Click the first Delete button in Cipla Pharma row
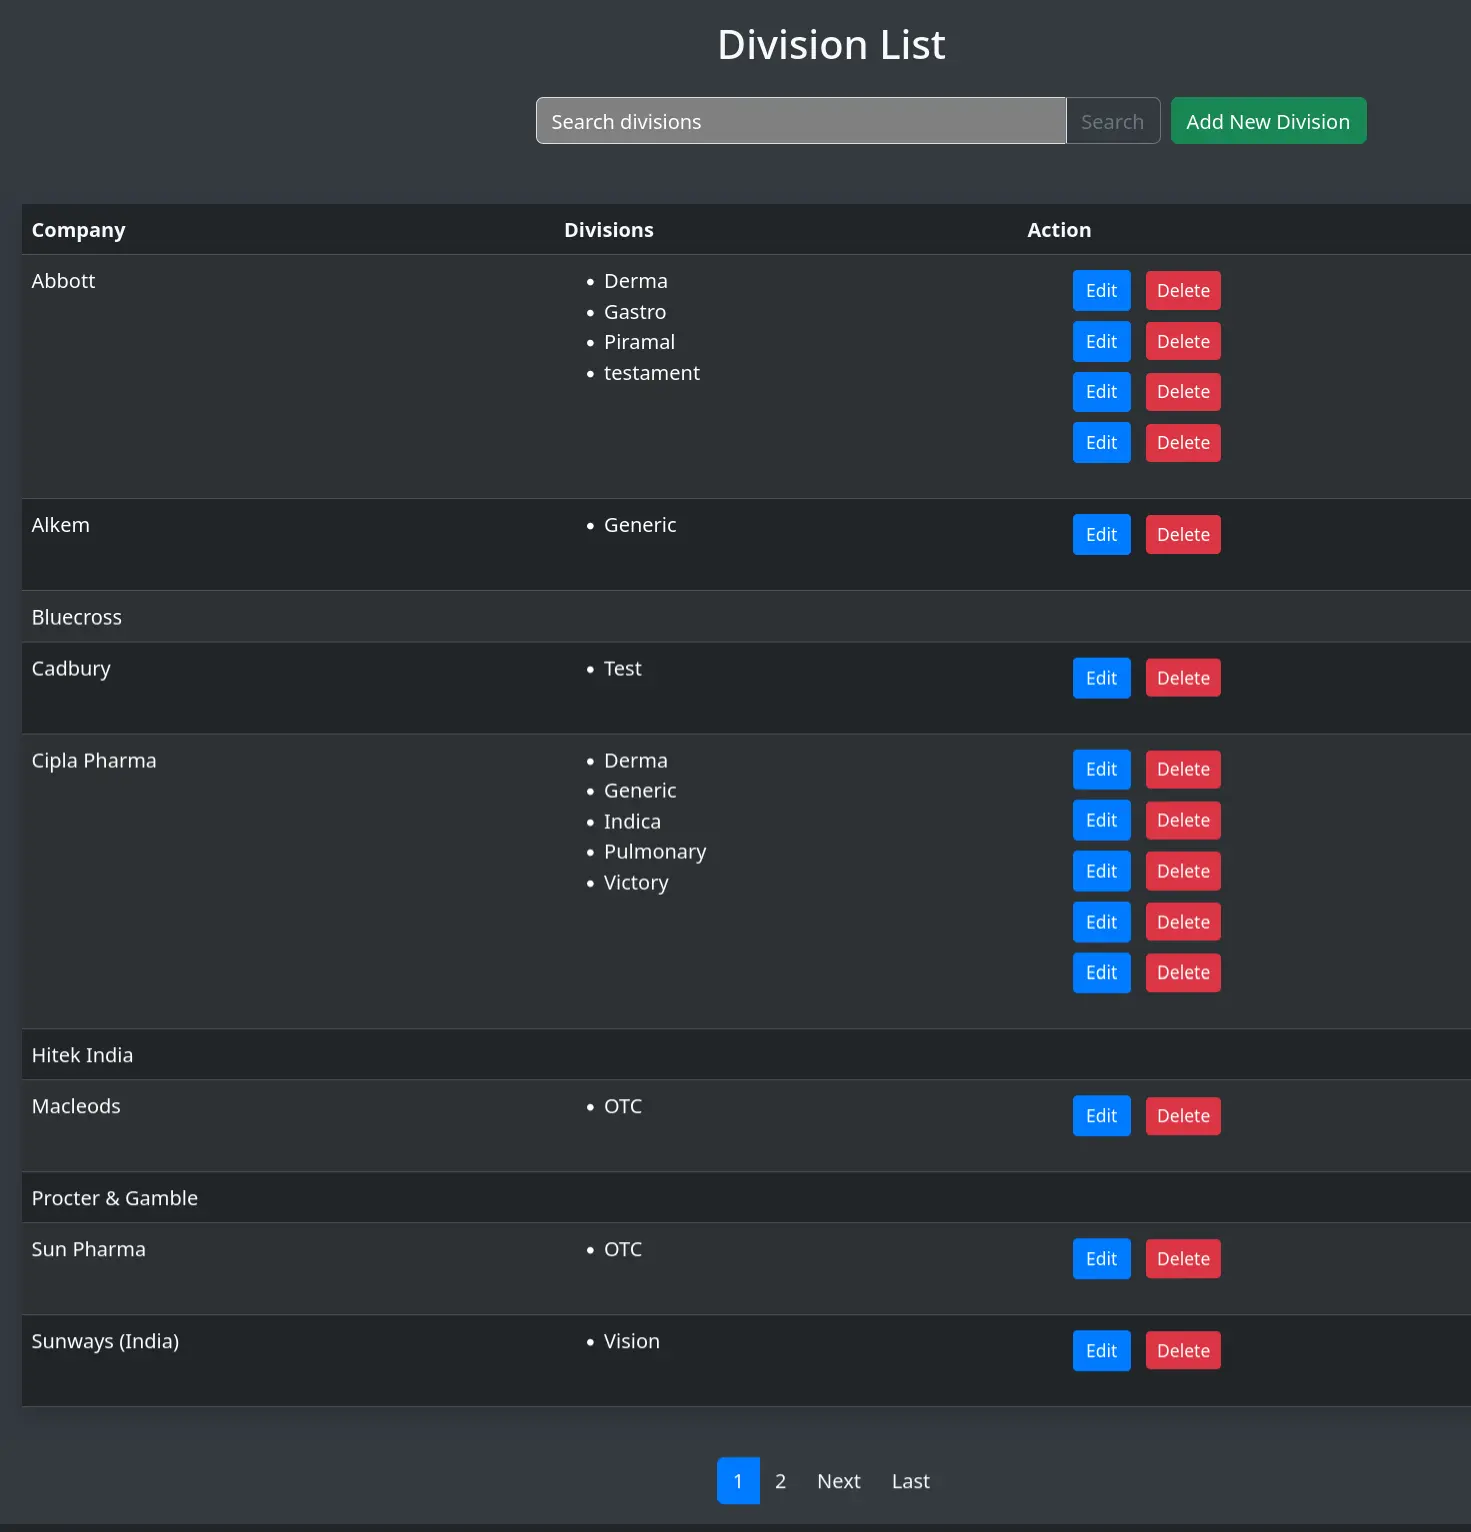 (1183, 770)
